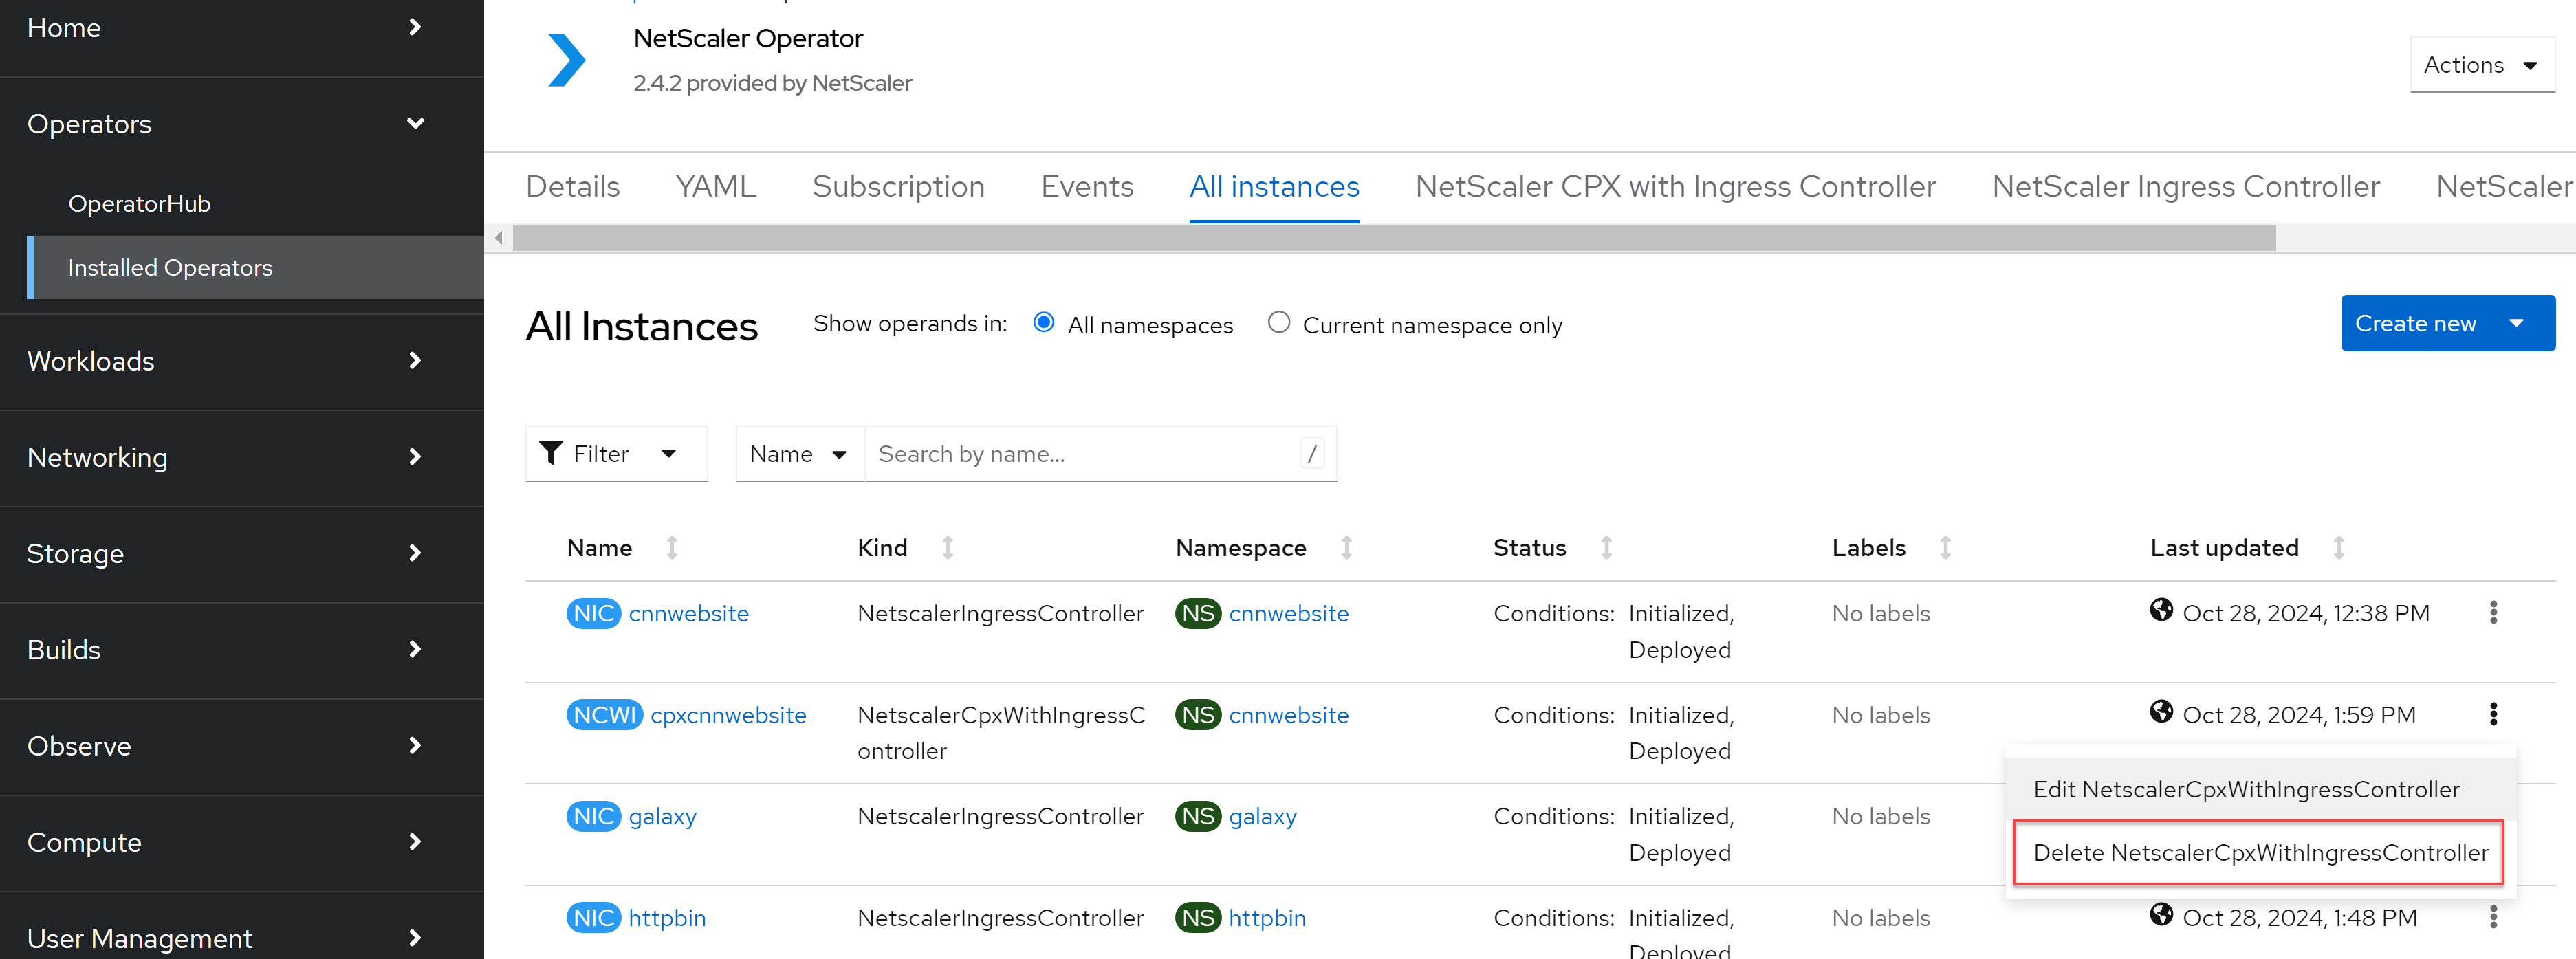Viewport: 2576px width, 959px height.
Task: Click the NIC icon for galaxy
Action: 591,816
